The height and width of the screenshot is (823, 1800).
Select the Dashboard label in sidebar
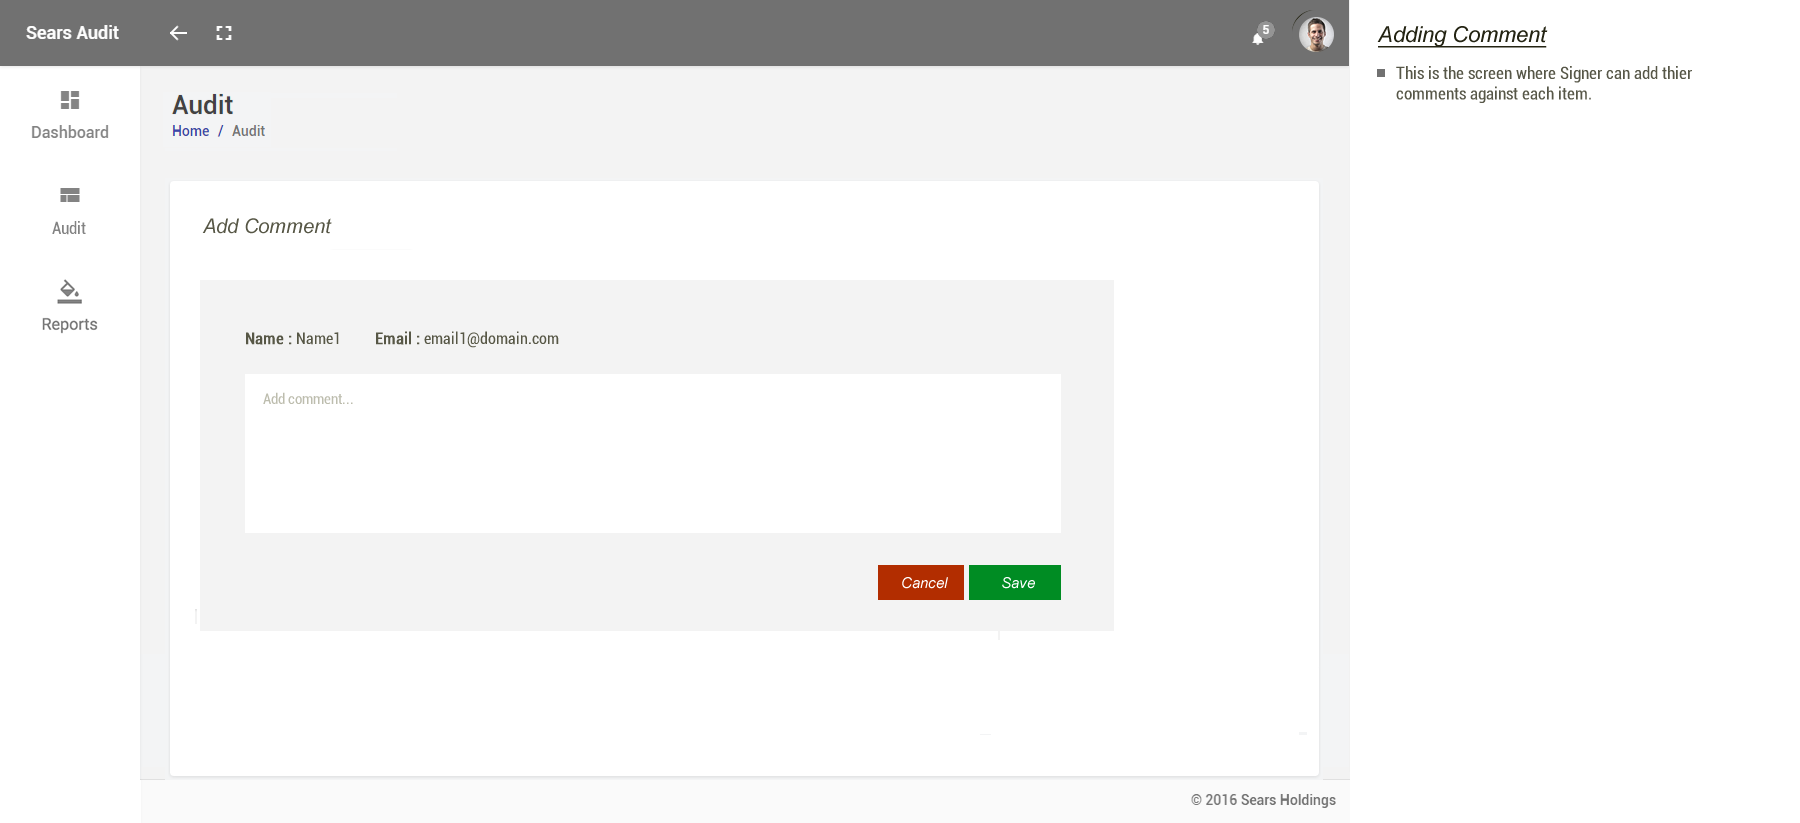tap(70, 132)
